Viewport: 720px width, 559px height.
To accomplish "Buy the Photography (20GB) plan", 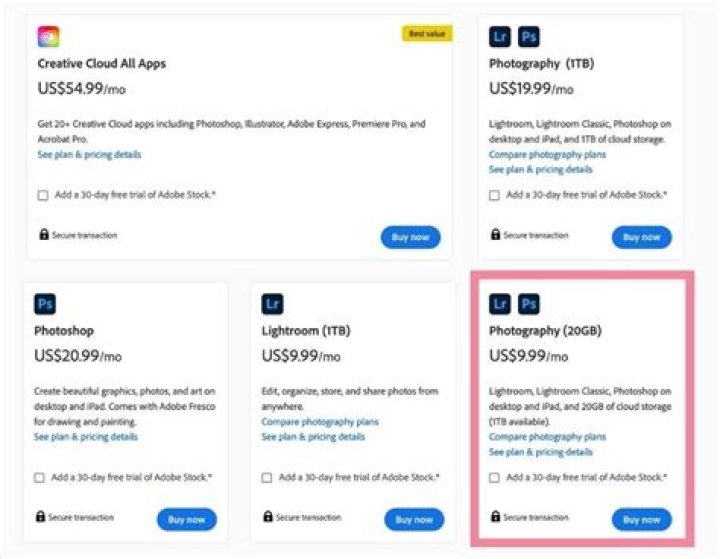I will 641,520.
